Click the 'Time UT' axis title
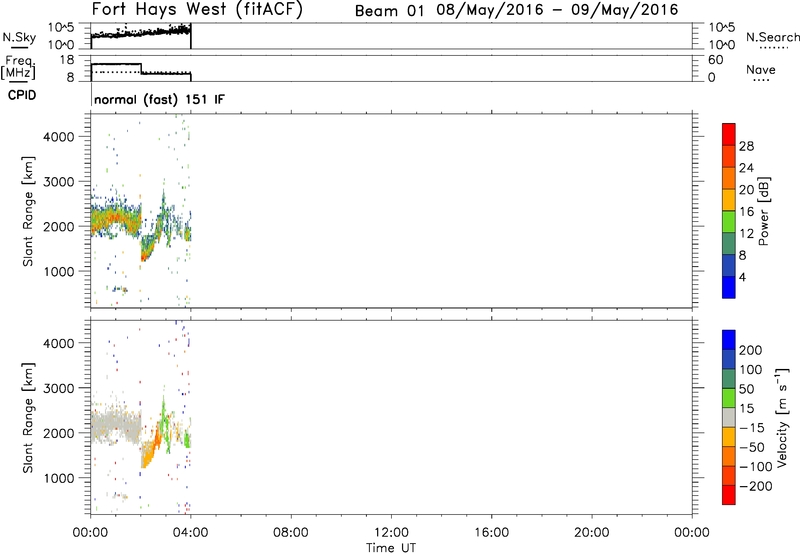The height and width of the screenshot is (554, 800). coord(391,548)
